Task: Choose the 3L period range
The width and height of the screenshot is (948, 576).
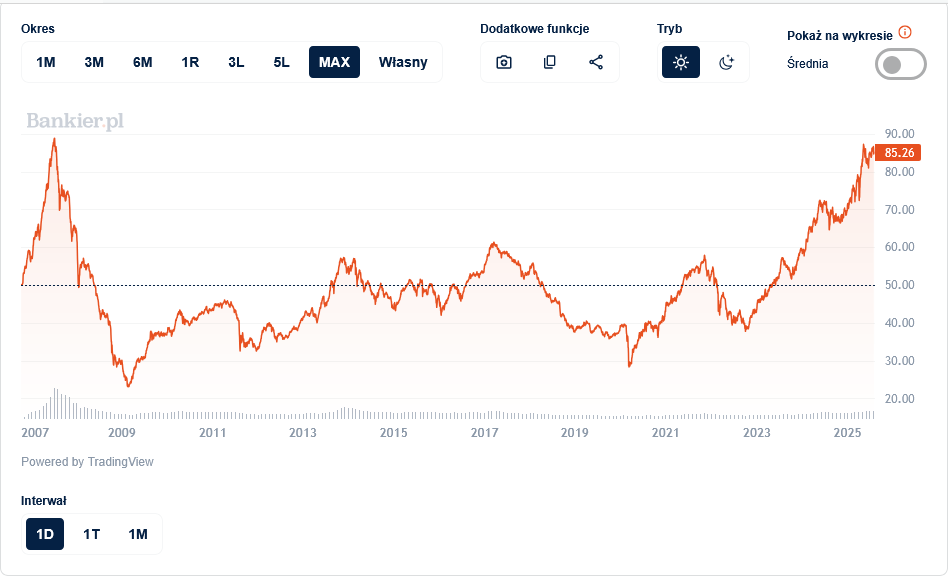Action: [236, 62]
